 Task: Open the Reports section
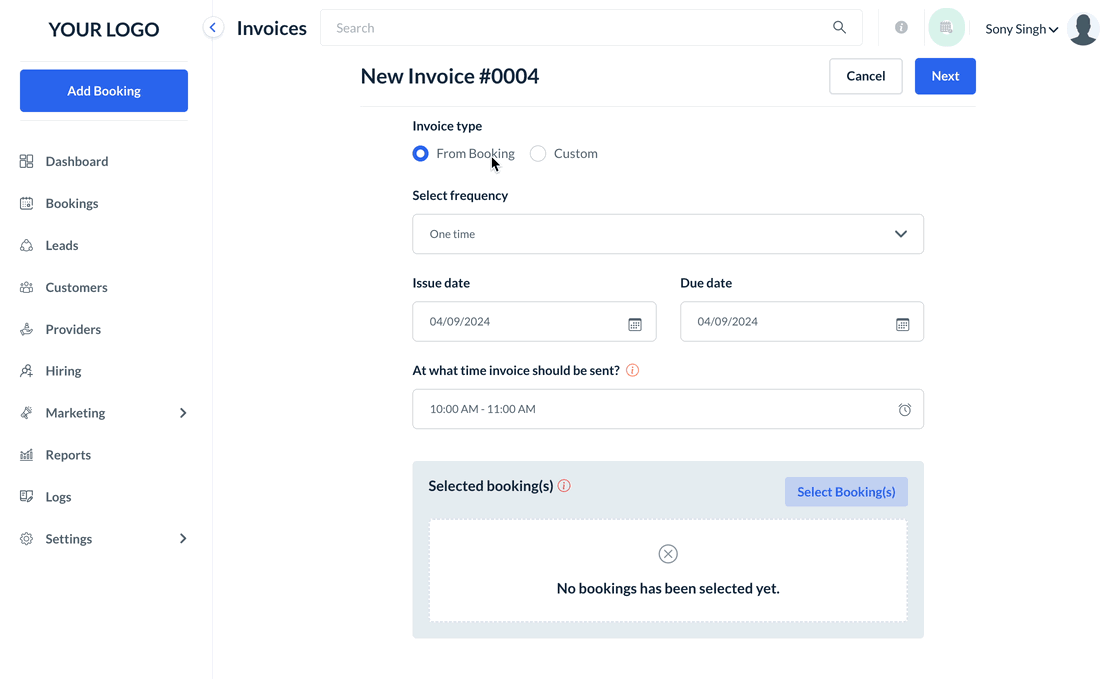click(x=68, y=455)
